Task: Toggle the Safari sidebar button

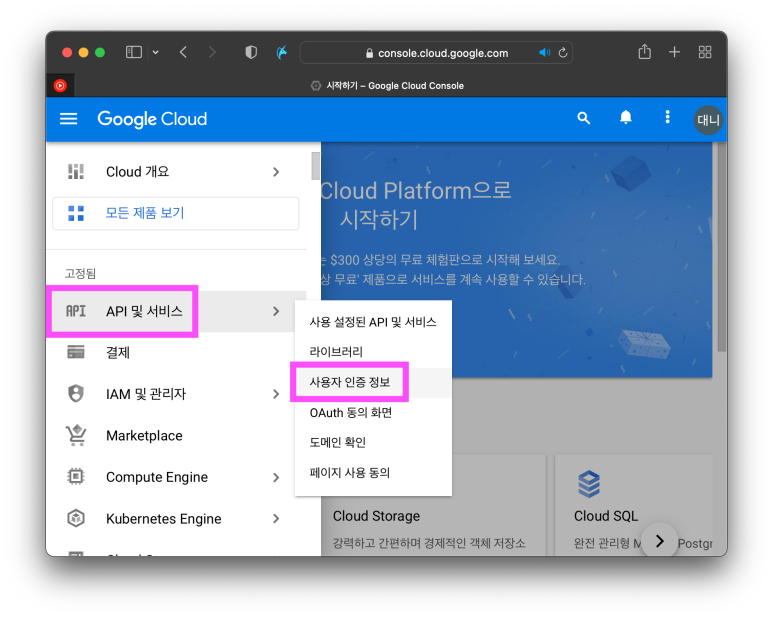Action: 134,52
